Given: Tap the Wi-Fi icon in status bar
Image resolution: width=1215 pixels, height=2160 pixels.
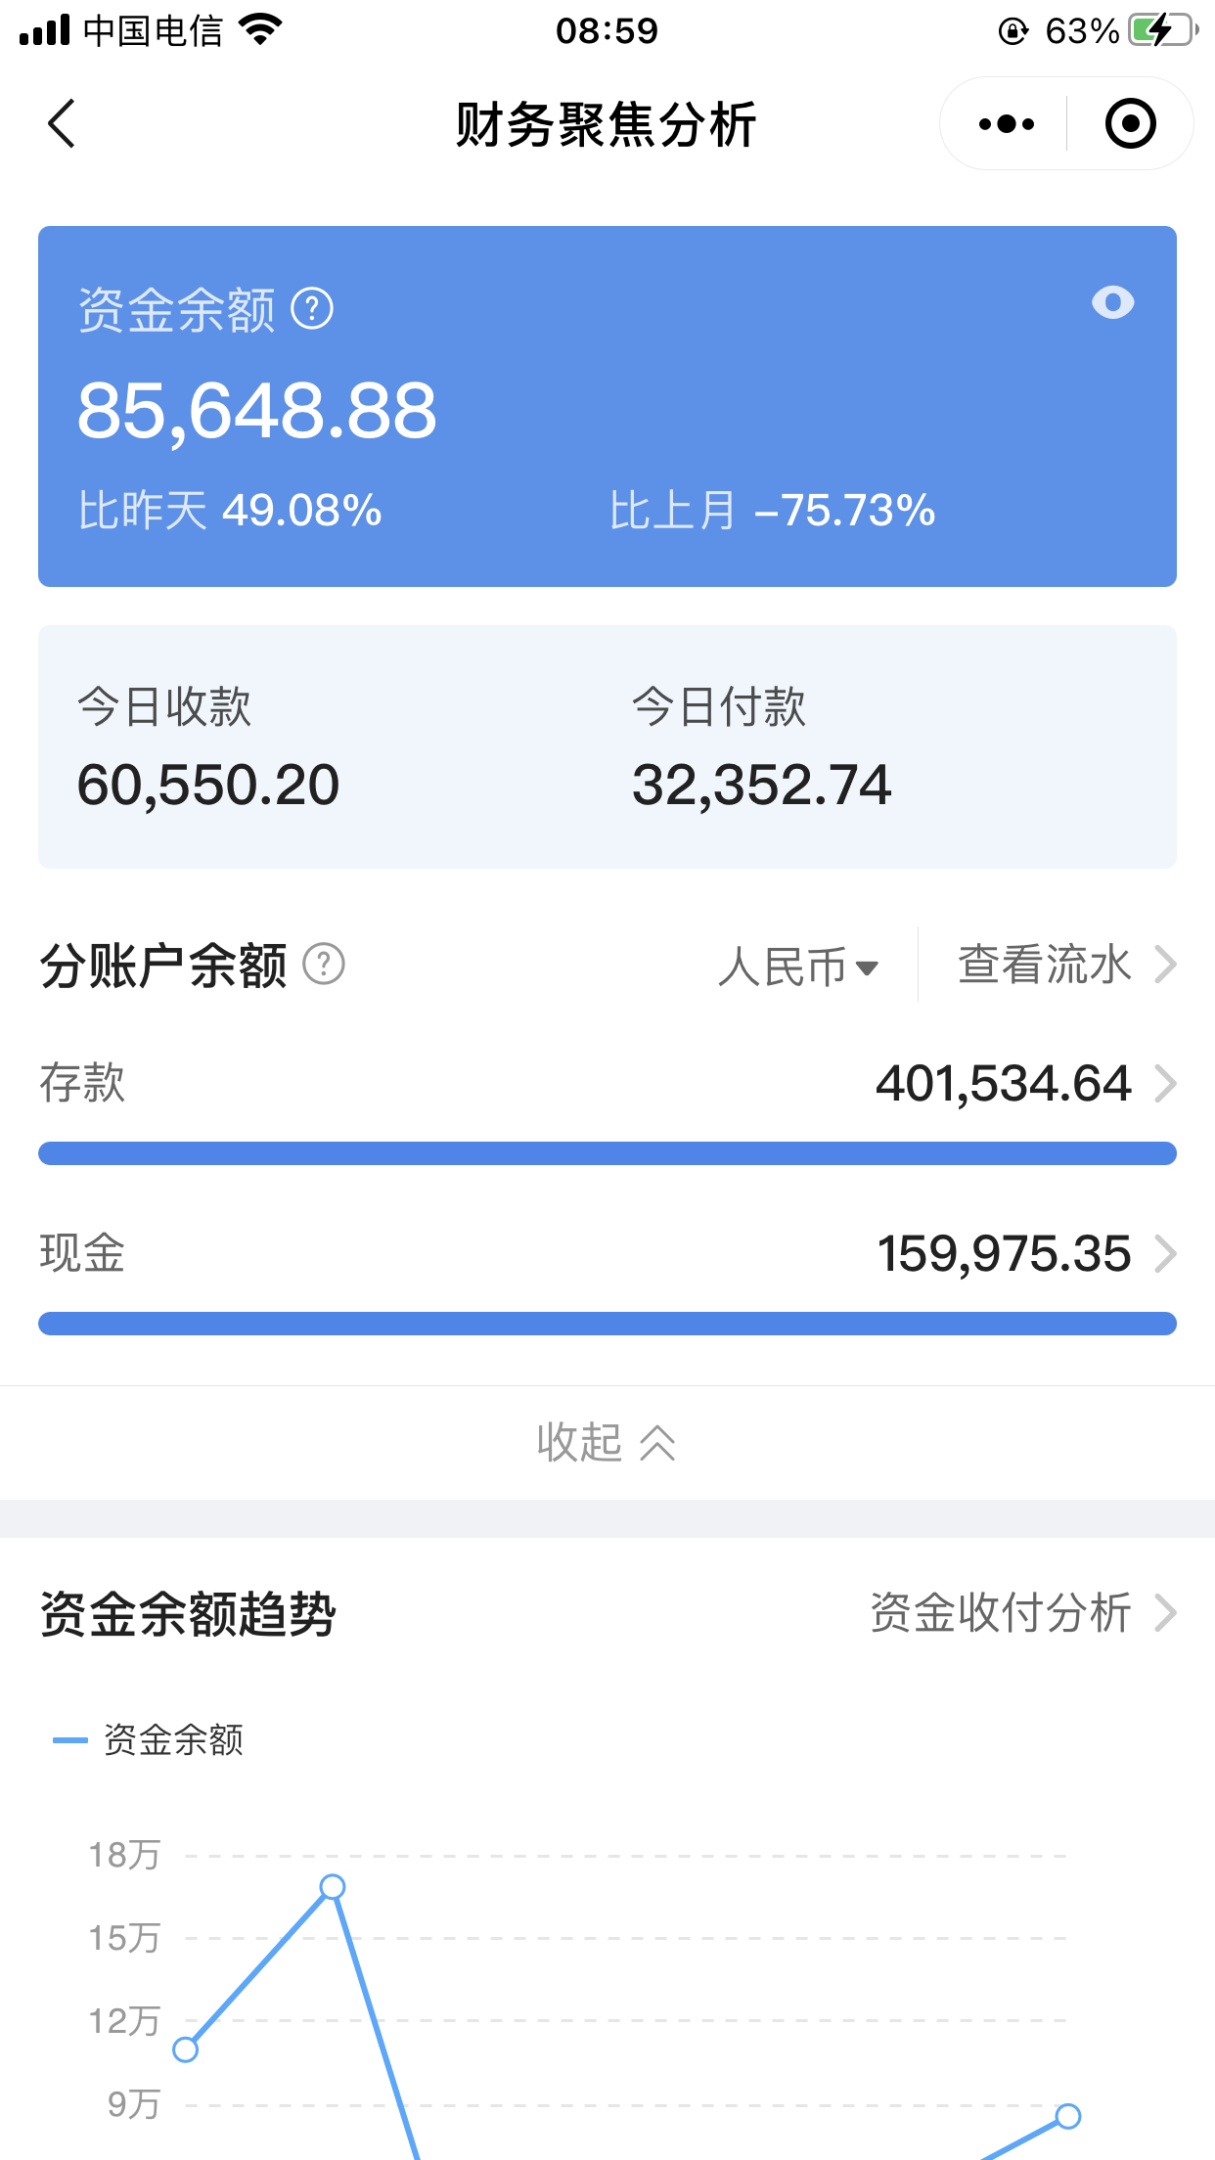Looking at the screenshot, I should tap(261, 30).
